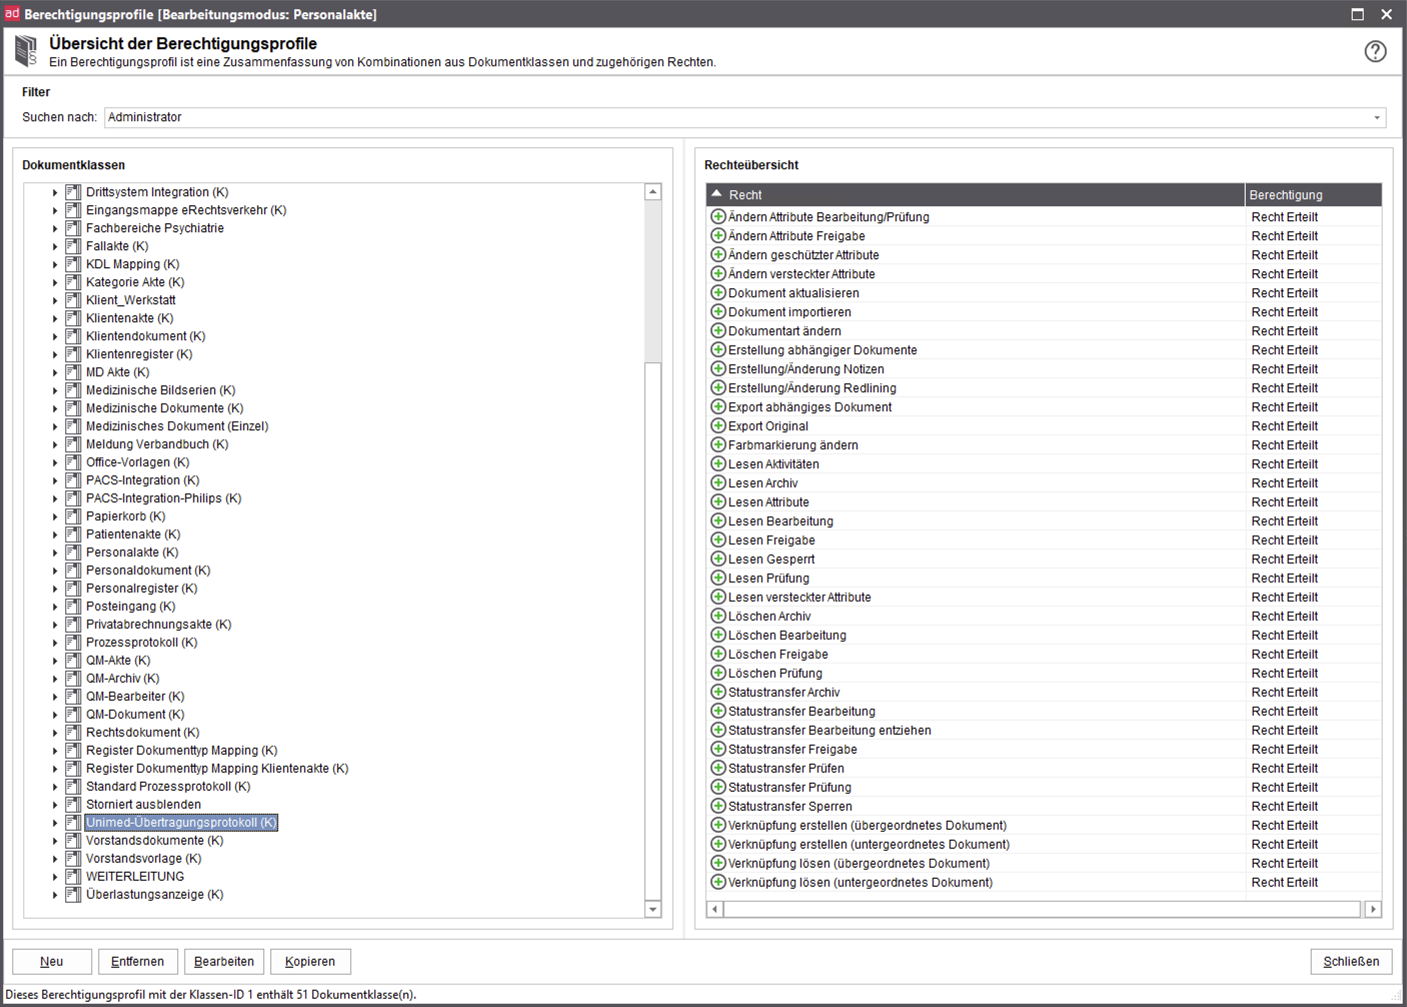The width and height of the screenshot is (1407, 1007).
Task: Click the document class icon beside Personalakte (K)
Action: point(73,552)
